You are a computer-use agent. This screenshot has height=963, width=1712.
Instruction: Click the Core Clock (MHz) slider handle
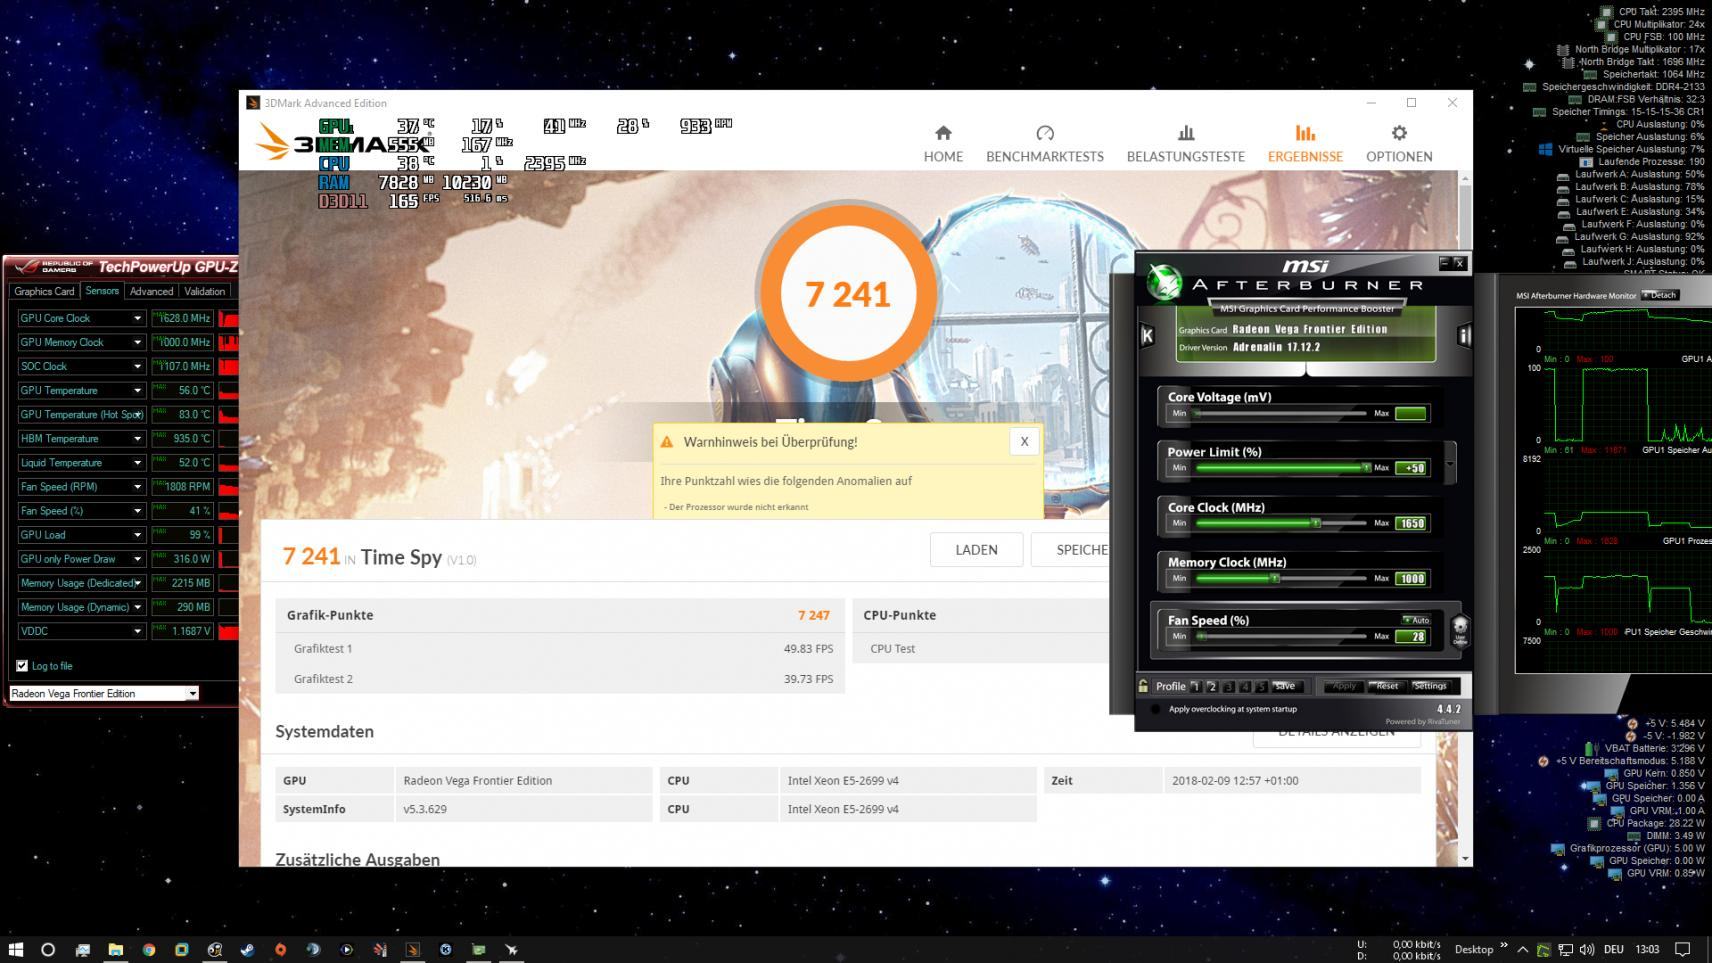[x=1316, y=523]
